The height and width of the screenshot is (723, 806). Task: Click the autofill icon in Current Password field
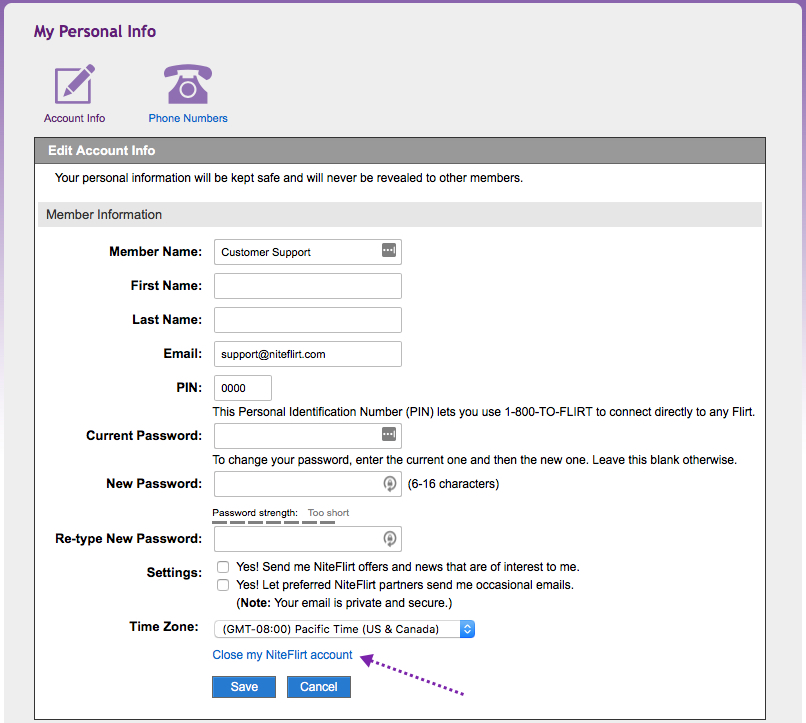click(x=389, y=434)
